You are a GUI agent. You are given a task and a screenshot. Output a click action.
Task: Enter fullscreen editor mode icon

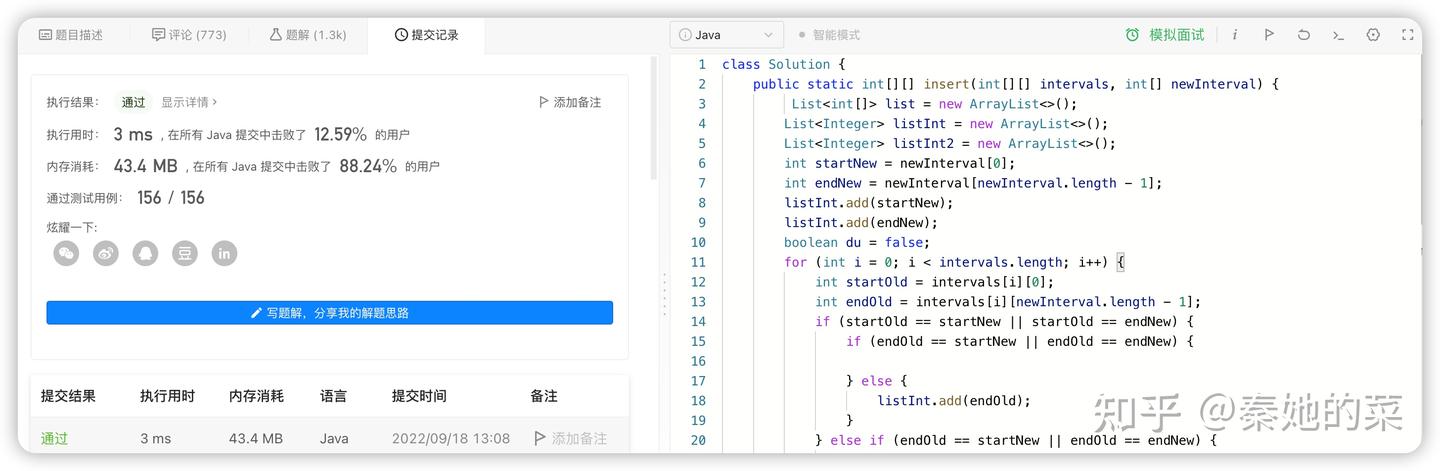pos(1408,34)
